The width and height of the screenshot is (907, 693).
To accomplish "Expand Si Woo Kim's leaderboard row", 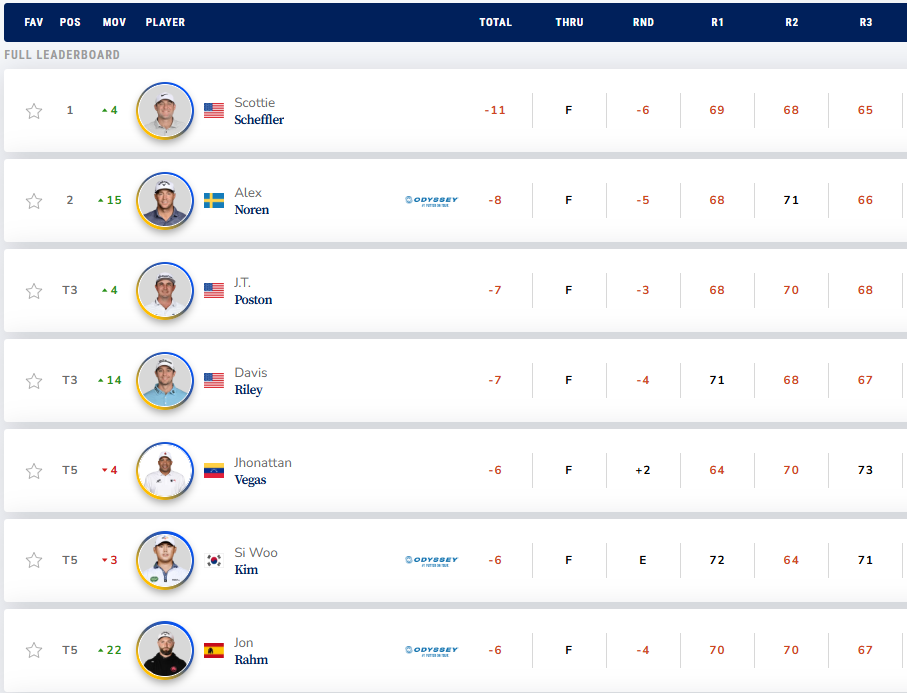I will pyautogui.click(x=330, y=561).
